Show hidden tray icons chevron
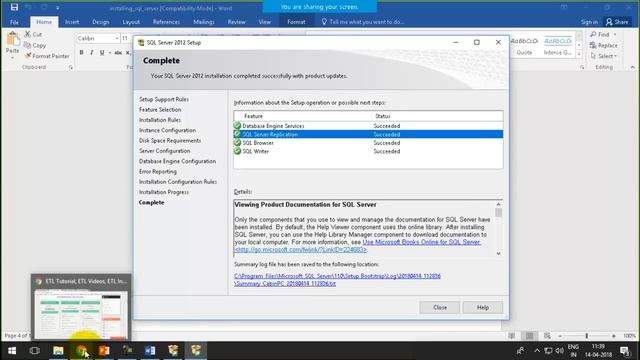Screen dimensions: 640x360 tap(537, 351)
